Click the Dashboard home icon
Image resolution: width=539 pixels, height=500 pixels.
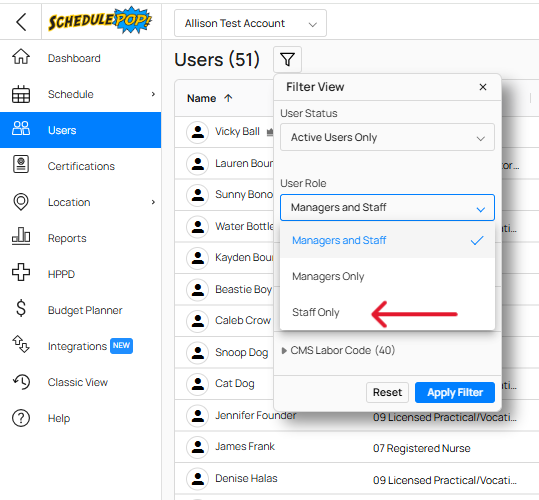[21, 57]
